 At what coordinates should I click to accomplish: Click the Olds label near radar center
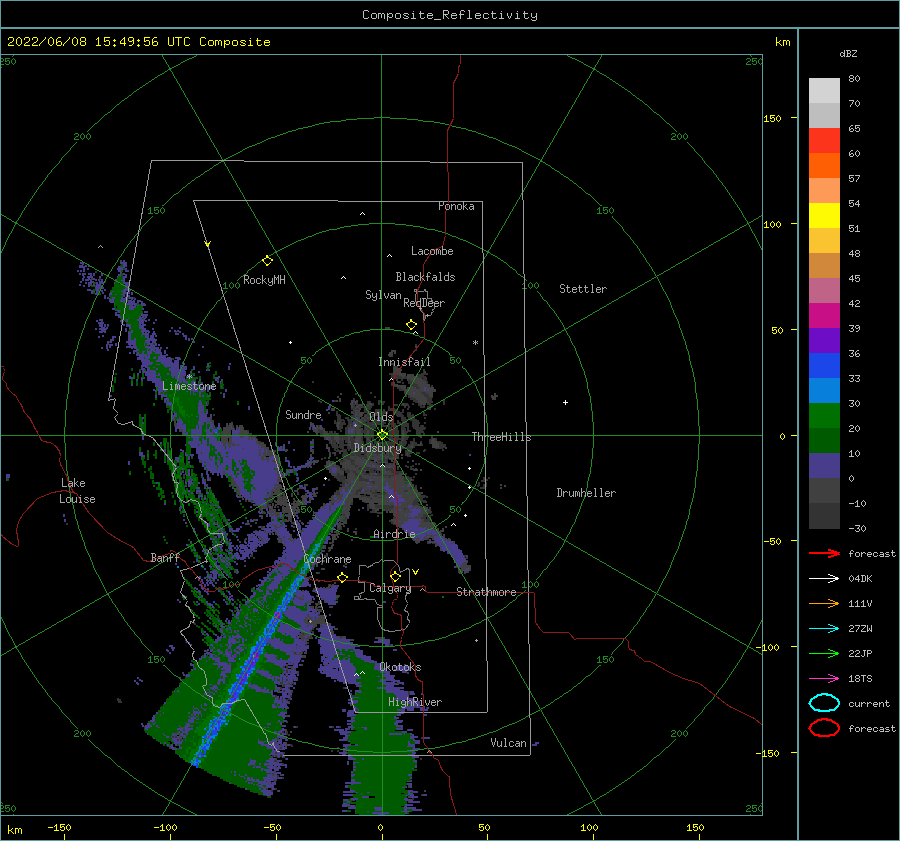pos(381,417)
